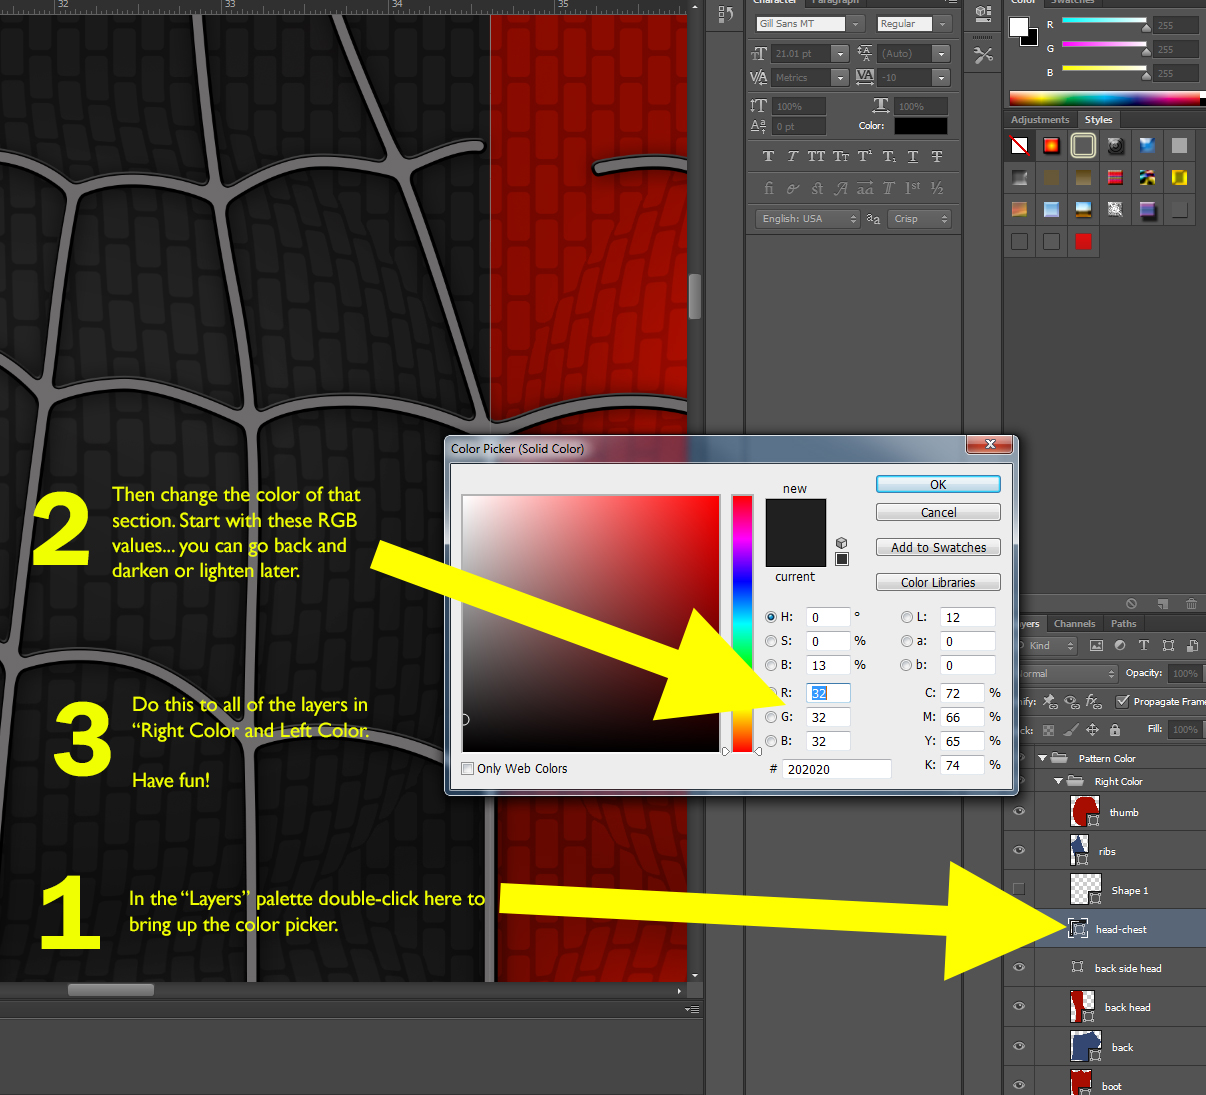The image size is (1206, 1095).
Task: Click the vertical hue slider strip
Action: (x=742, y=623)
